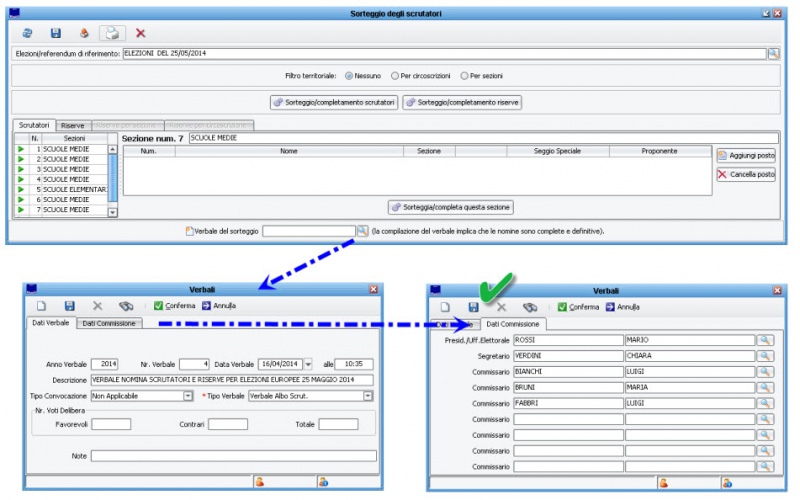Click save icon in right Verbali window

[x=473, y=307]
